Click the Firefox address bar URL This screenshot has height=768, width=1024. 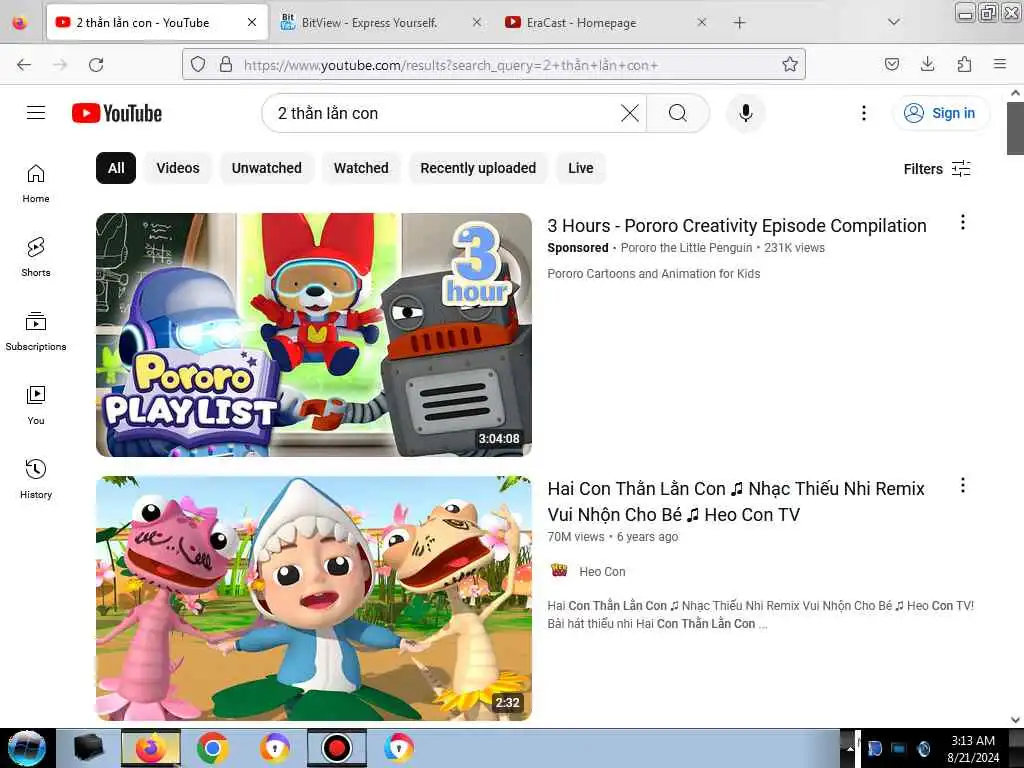coord(451,65)
